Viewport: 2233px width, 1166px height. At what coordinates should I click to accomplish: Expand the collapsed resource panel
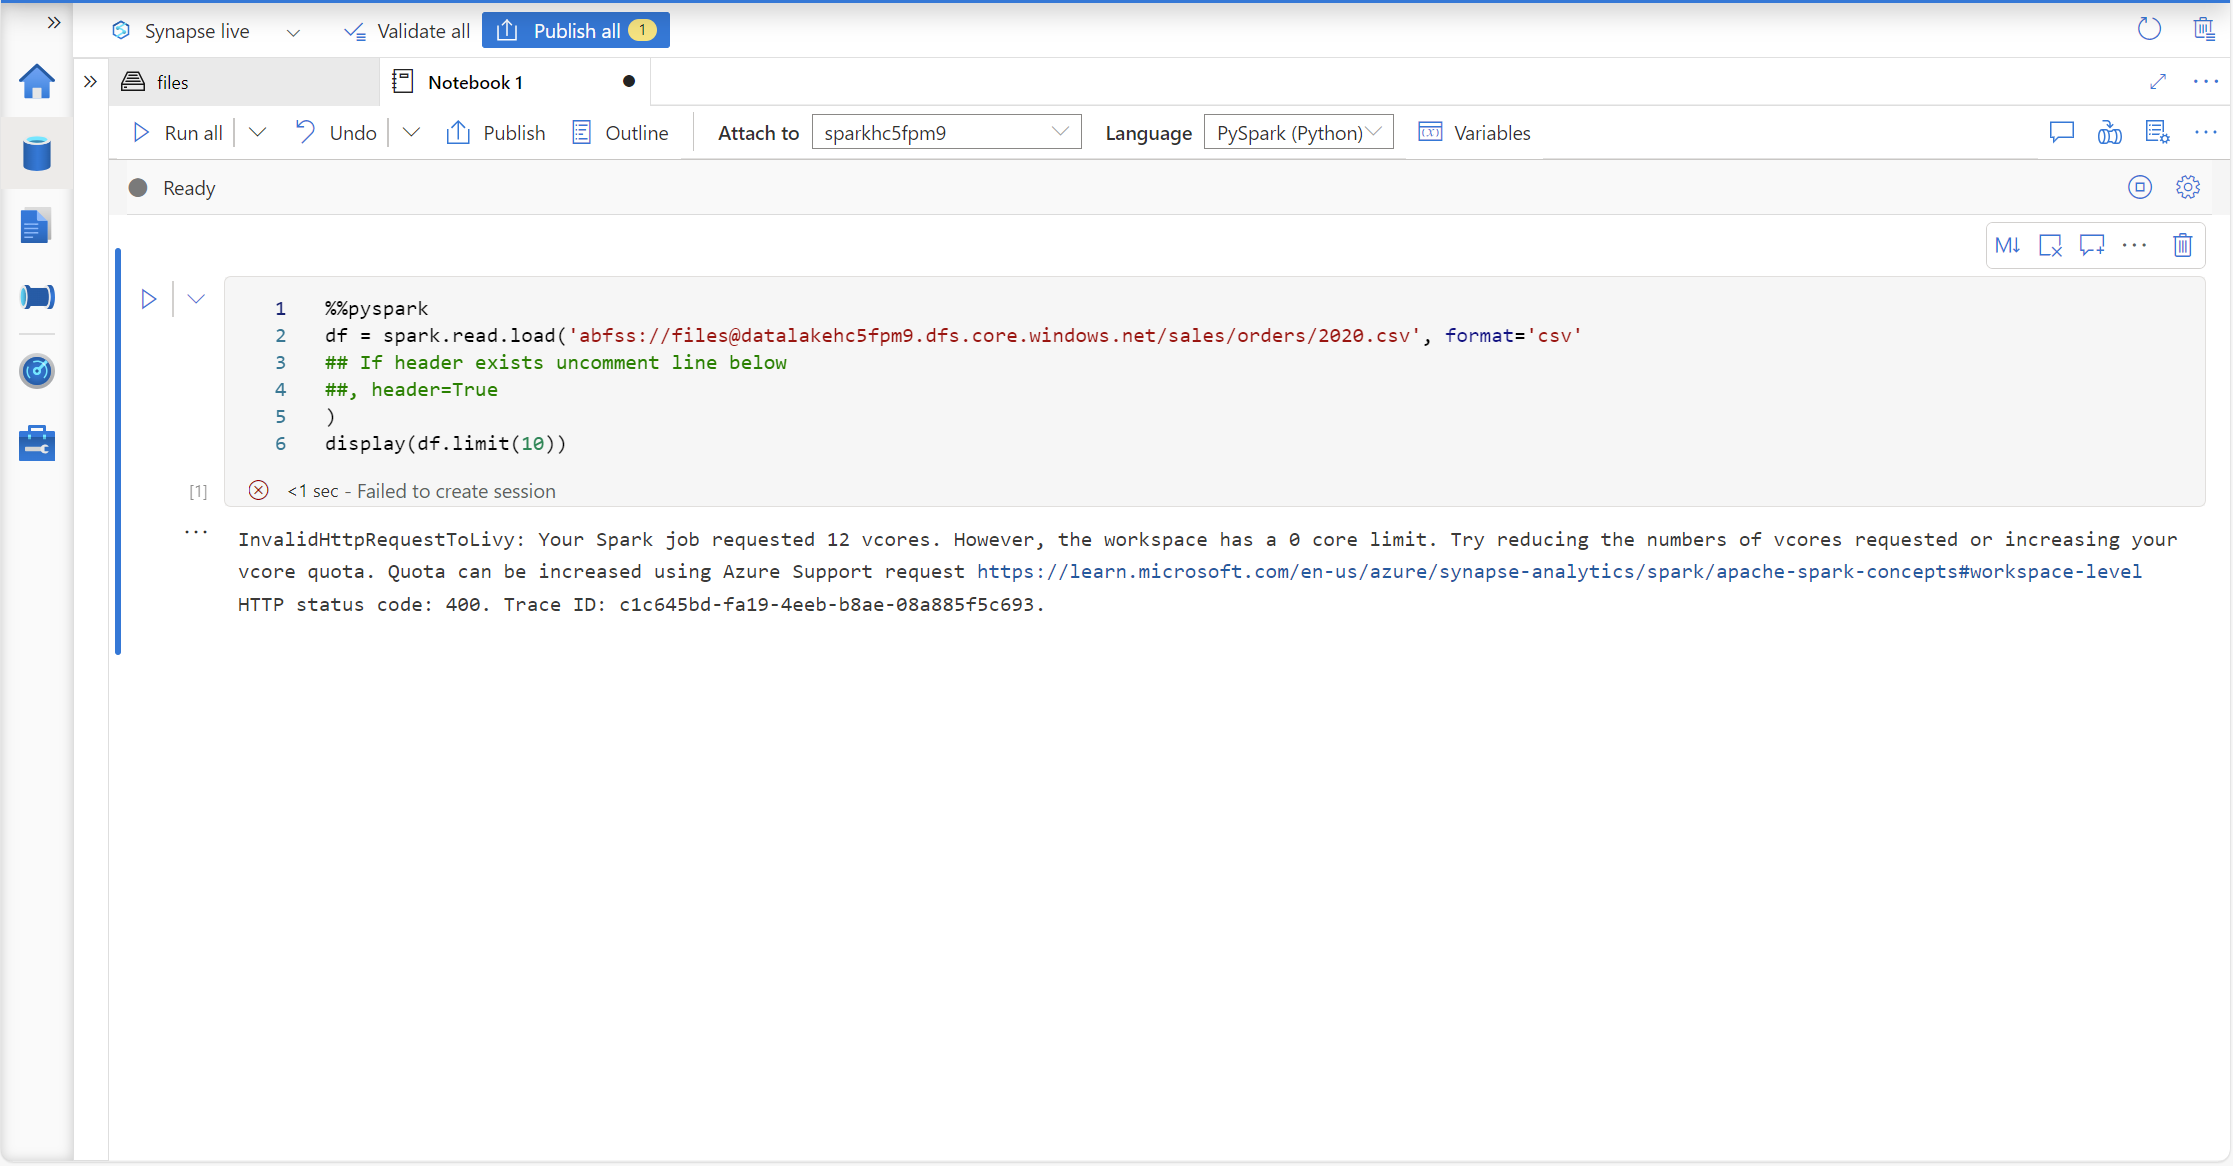pos(90,82)
